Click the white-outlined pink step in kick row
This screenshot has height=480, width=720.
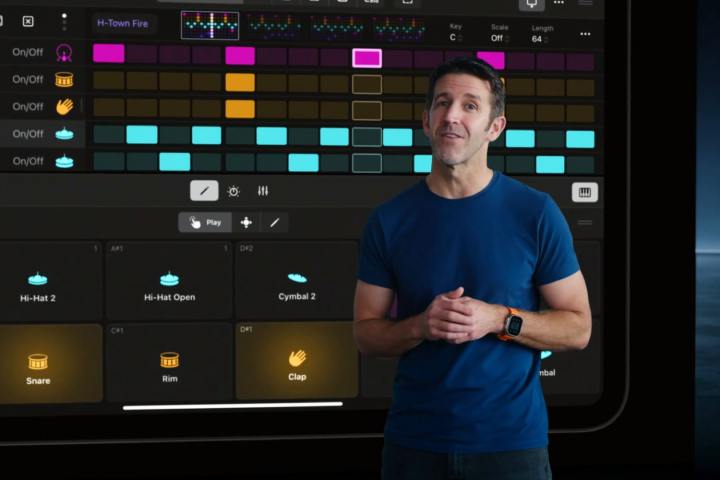[367, 57]
